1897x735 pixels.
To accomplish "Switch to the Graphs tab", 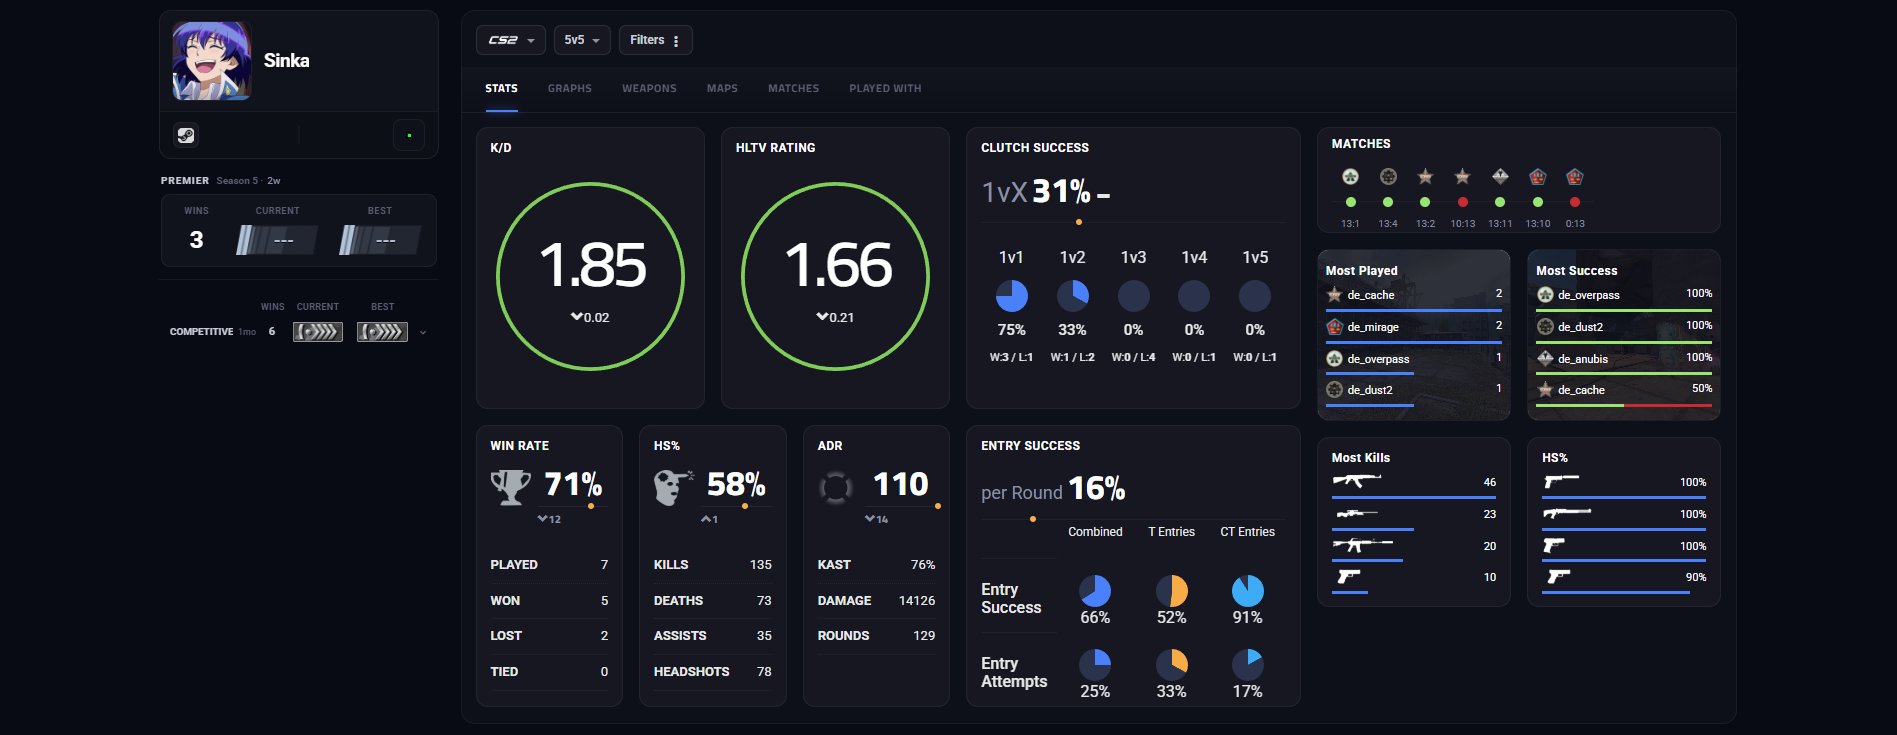I will pyautogui.click(x=570, y=89).
